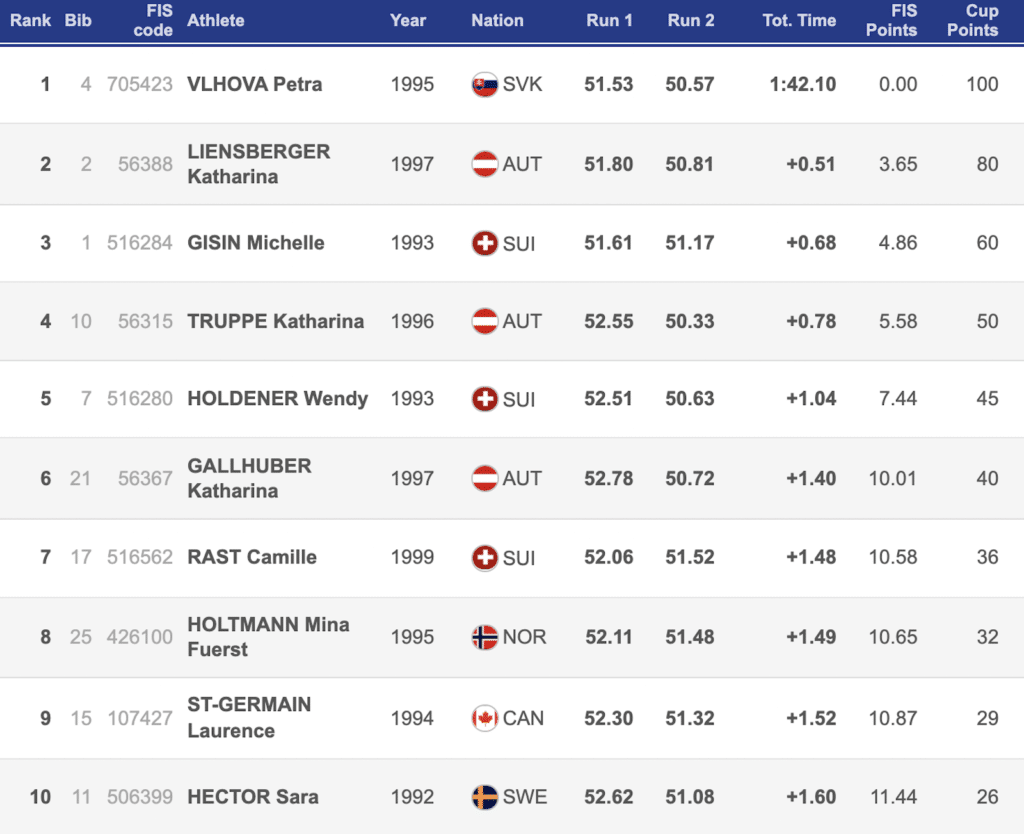Click the Nation column header
The image size is (1024, 834).
(497, 20)
